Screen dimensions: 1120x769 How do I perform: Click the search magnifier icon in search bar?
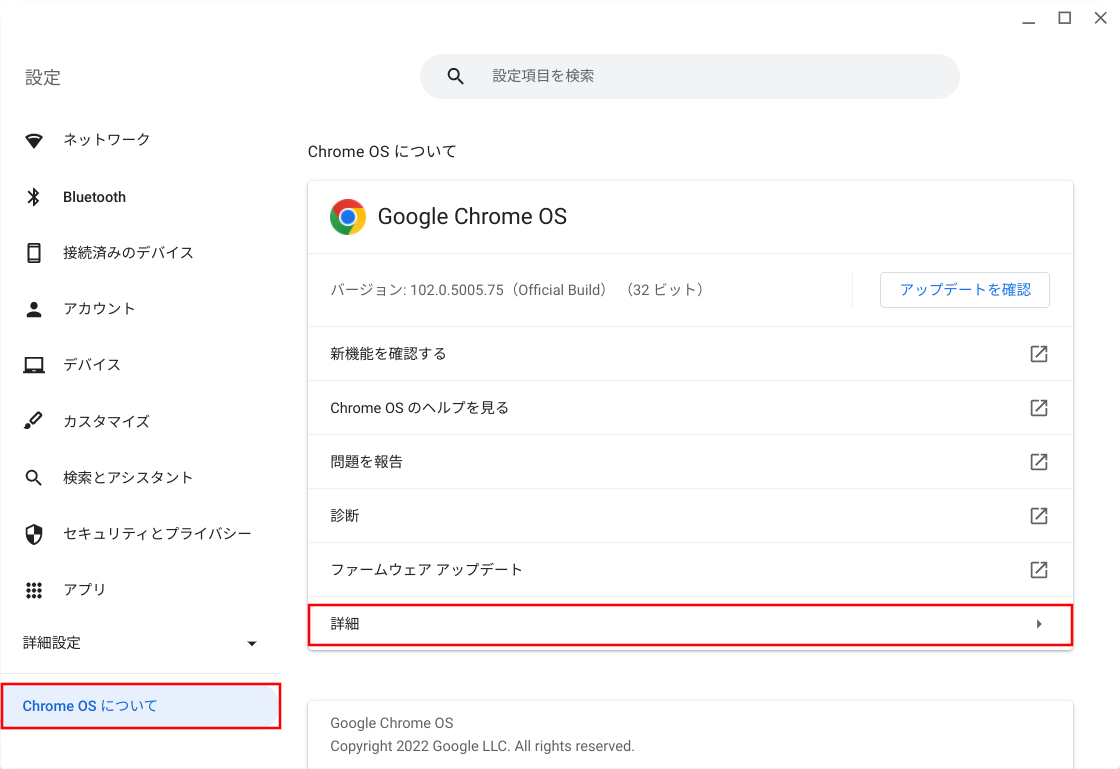[456, 76]
